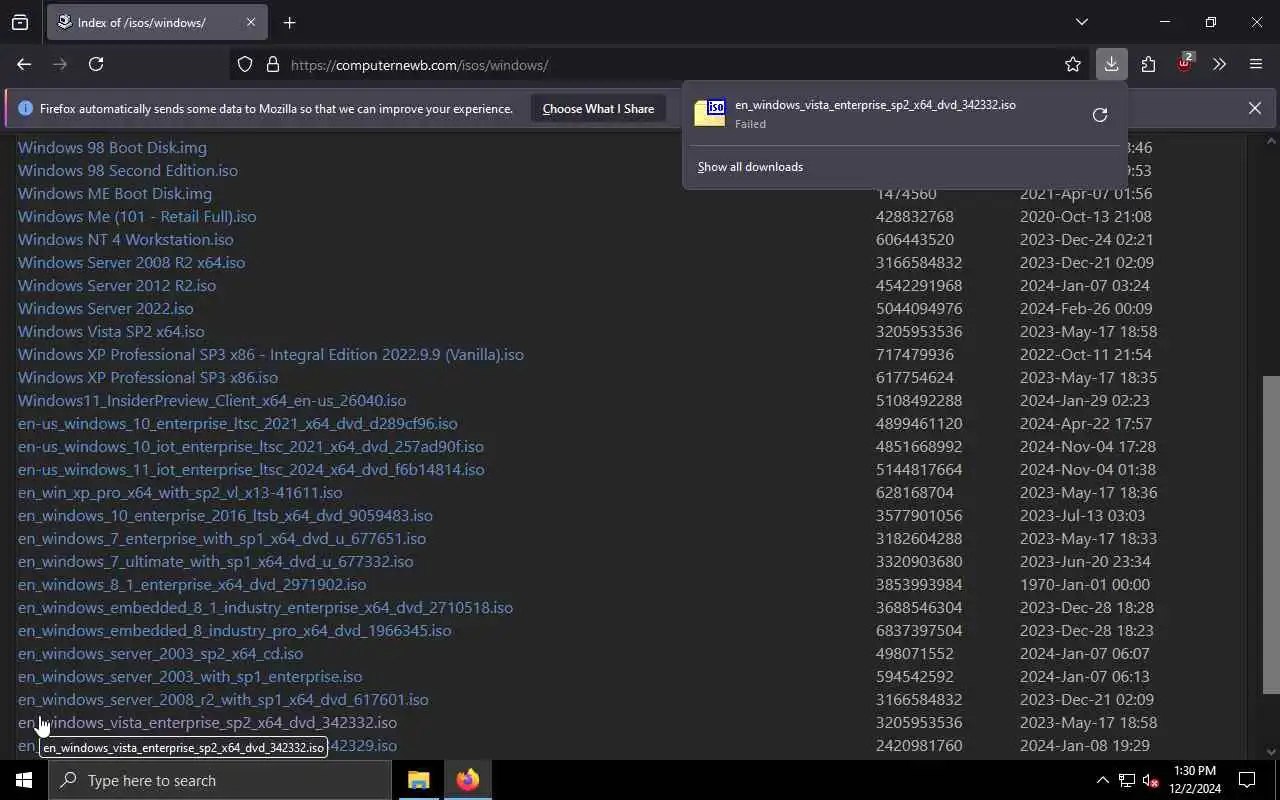Click Choose What I Share button

point(598,109)
